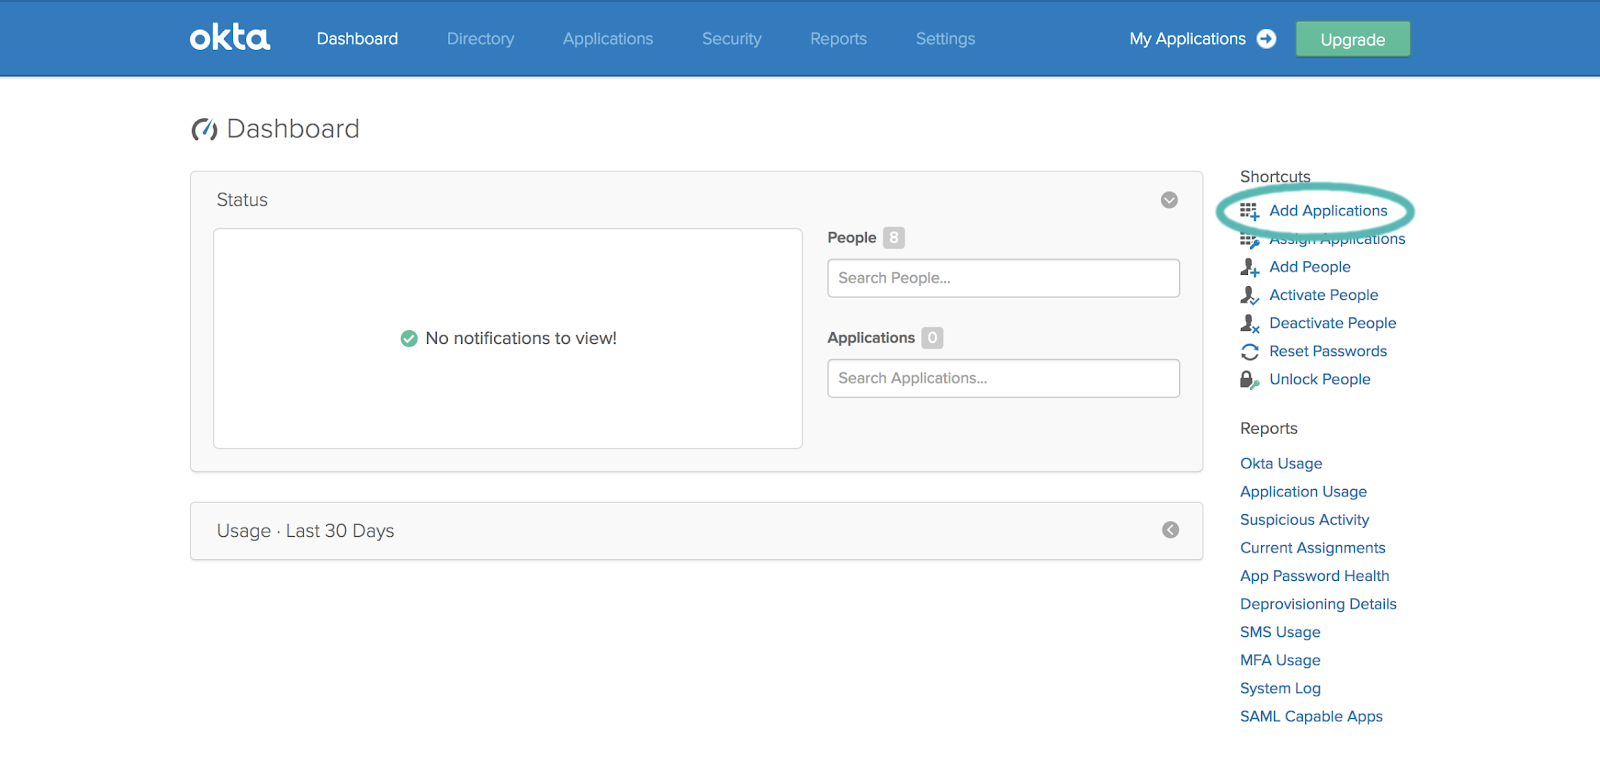The height and width of the screenshot is (767, 1600).
Task: Click the My Applications arrow icon
Action: tap(1266, 38)
